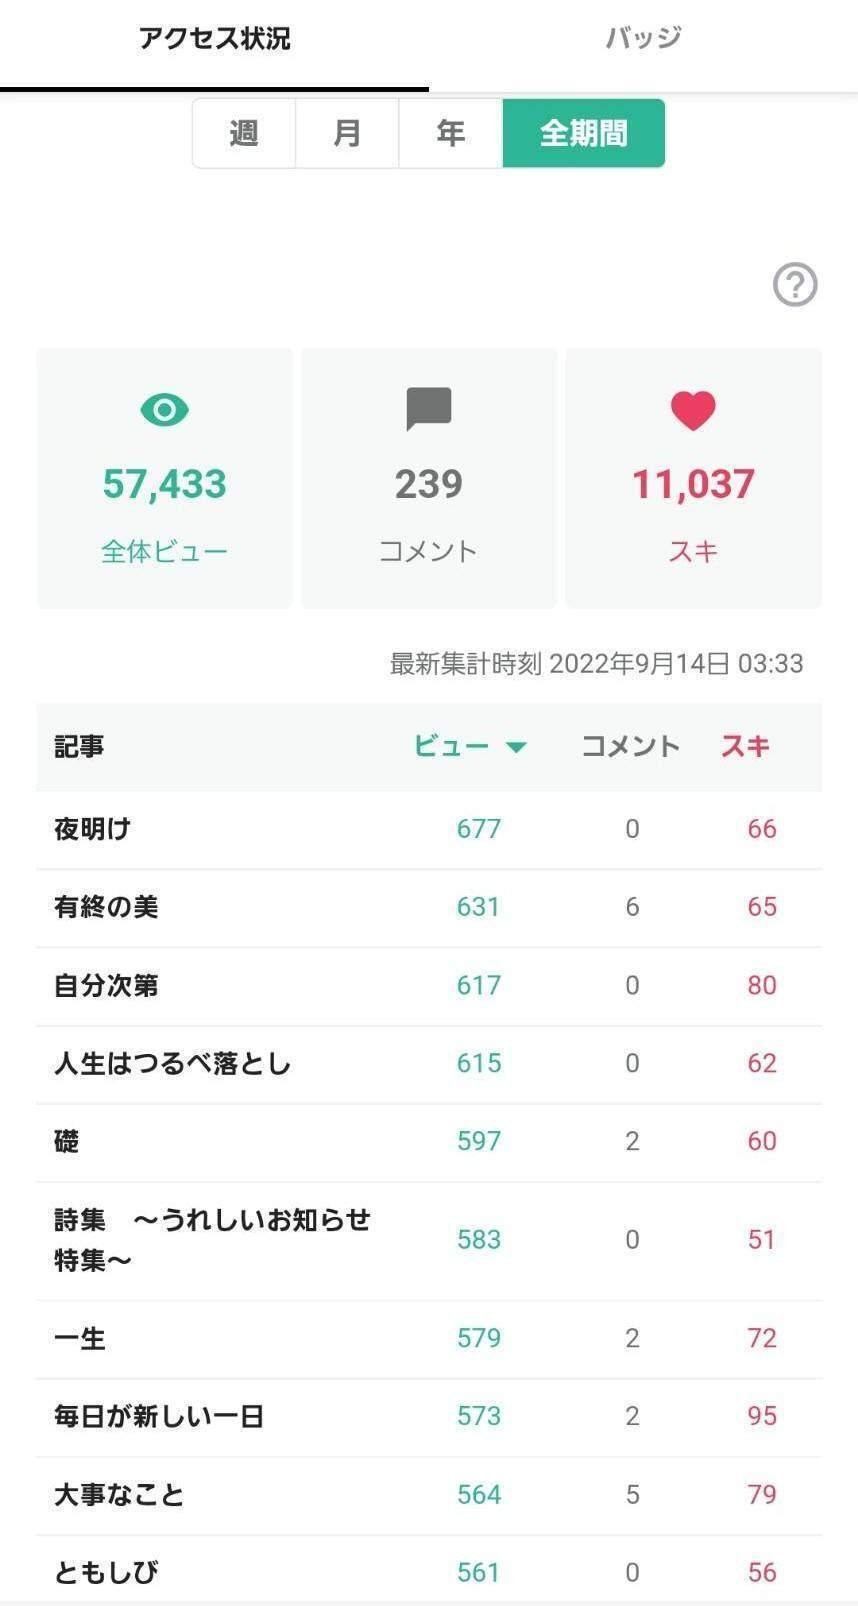Screen dimensions: 858x1606
Task: Sort by スキ column header
Action: coord(745,746)
